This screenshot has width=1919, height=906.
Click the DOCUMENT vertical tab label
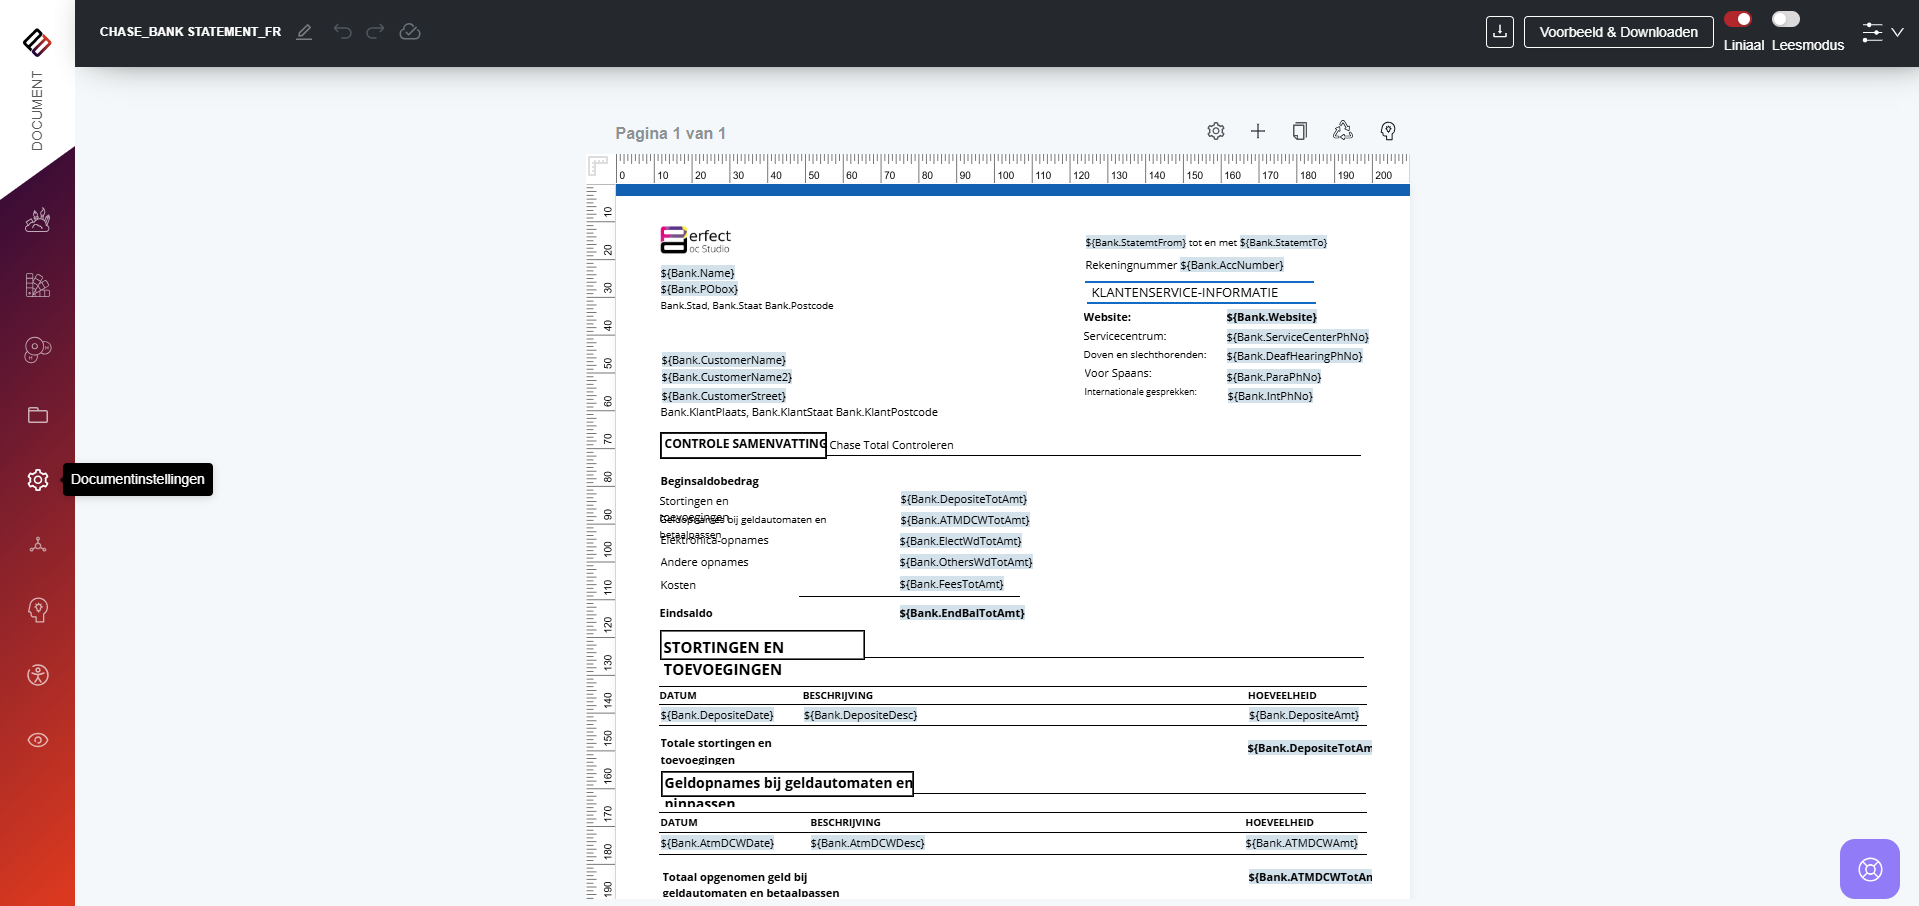point(37,111)
